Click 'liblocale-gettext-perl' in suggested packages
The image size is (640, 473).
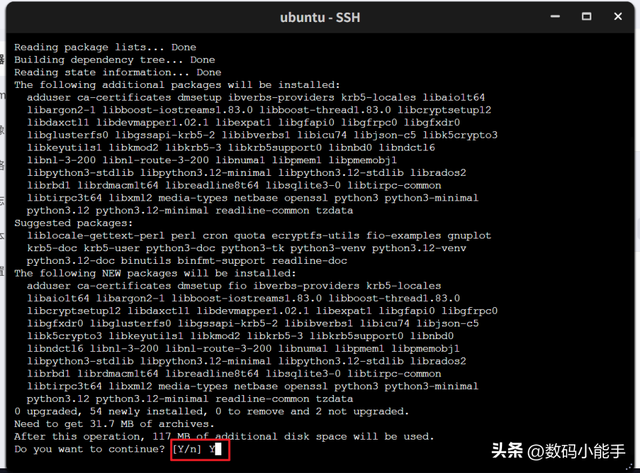(96, 236)
